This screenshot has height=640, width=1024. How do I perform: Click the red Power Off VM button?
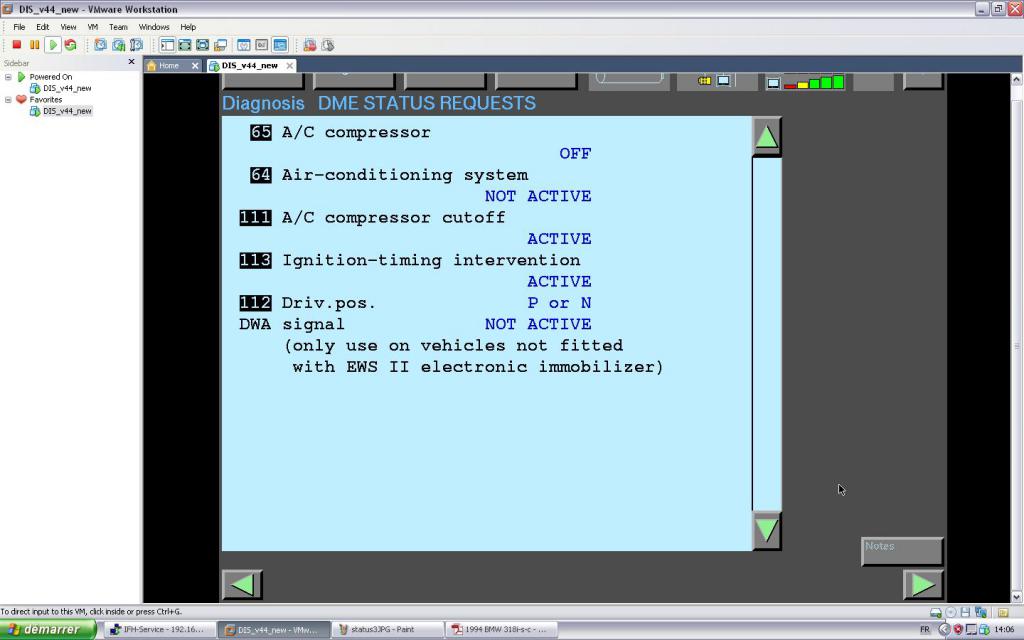(x=17, y=45)
